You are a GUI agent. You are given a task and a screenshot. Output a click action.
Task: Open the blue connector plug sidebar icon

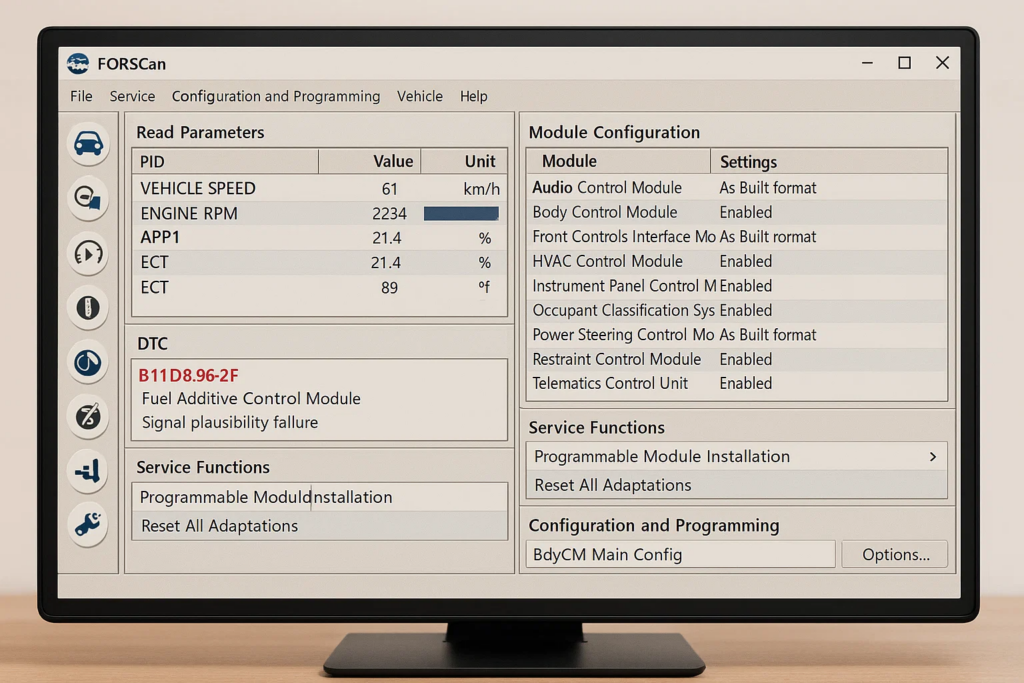(x=88, y=471)
